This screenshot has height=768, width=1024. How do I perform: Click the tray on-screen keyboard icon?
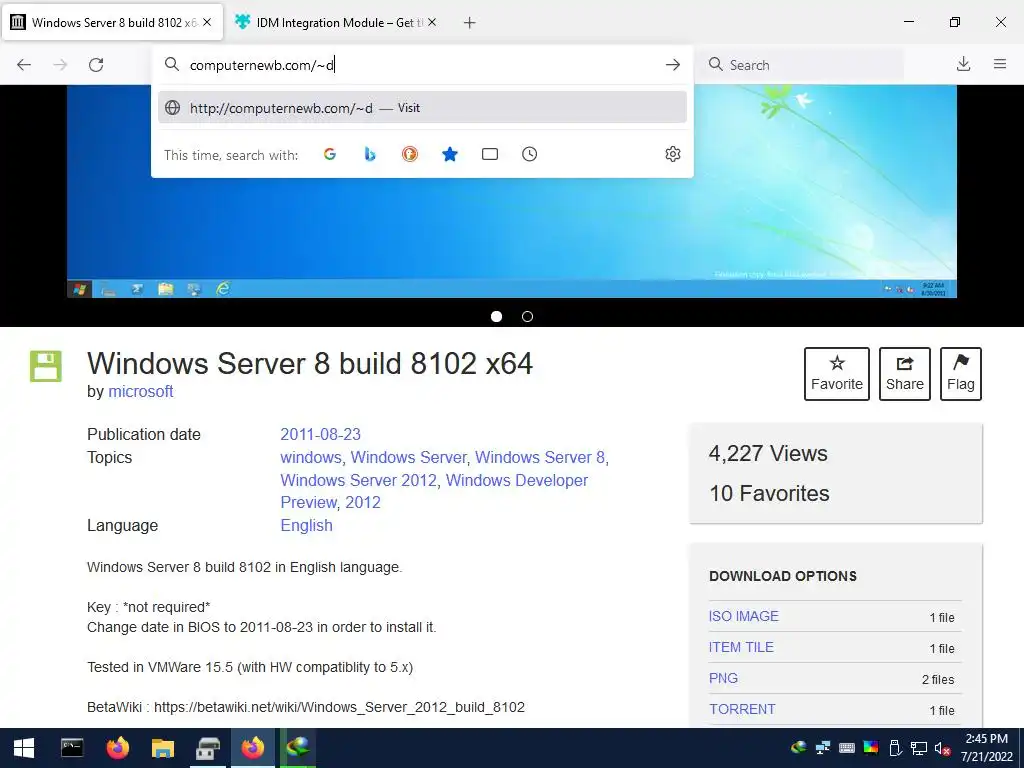click(847, 748)
